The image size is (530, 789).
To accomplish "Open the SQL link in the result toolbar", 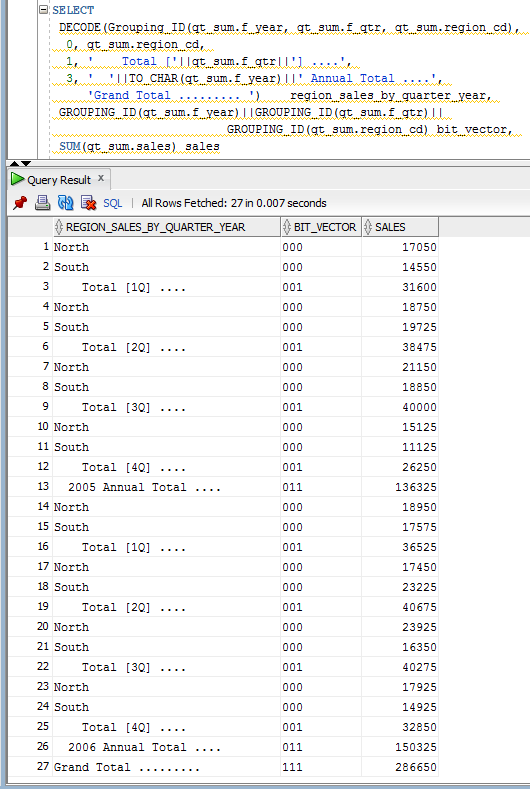I will pyautogui.click(x=113, y=203).
